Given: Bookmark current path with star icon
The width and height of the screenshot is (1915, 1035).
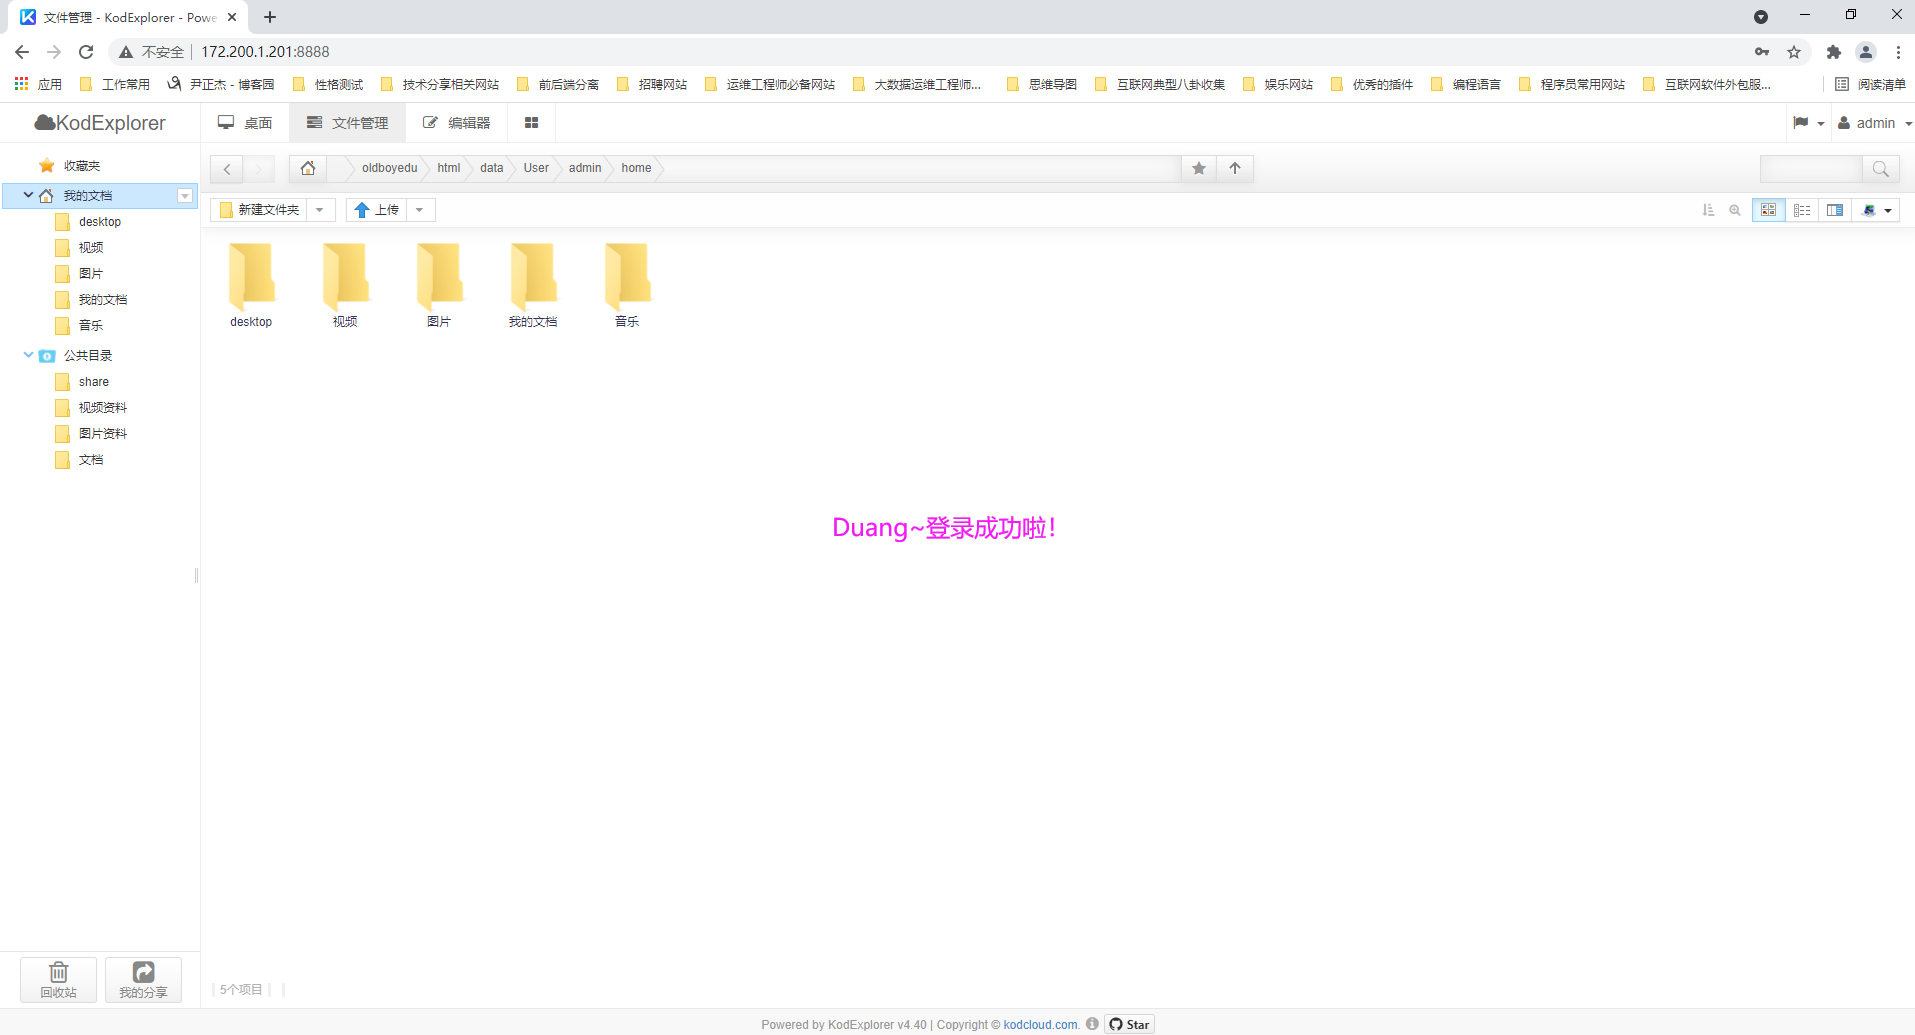Looking at the screenshot, I should pyautogui.click(x=1198, y=168).
